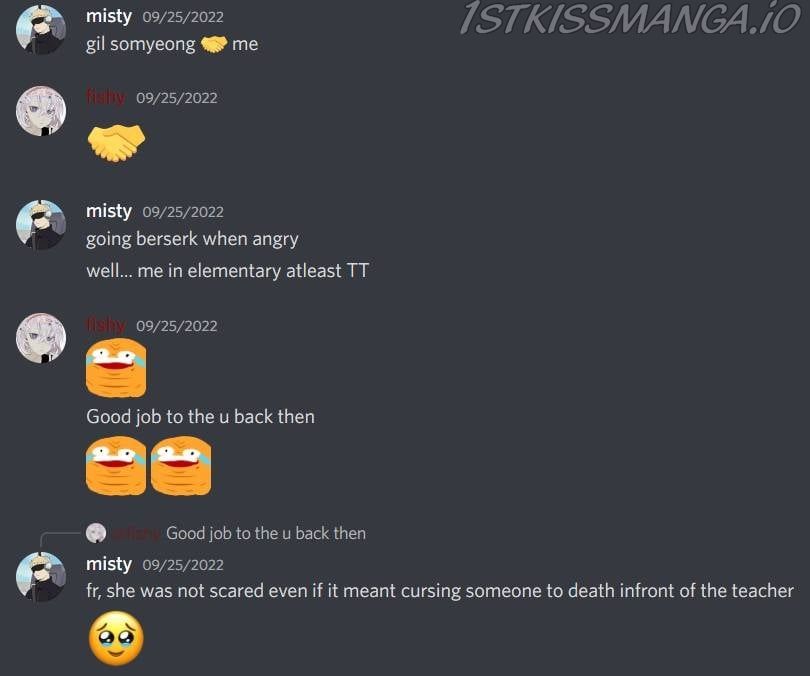Click the second of two laughing pancake emojis

pyautogui.click(x=181, y=466)
